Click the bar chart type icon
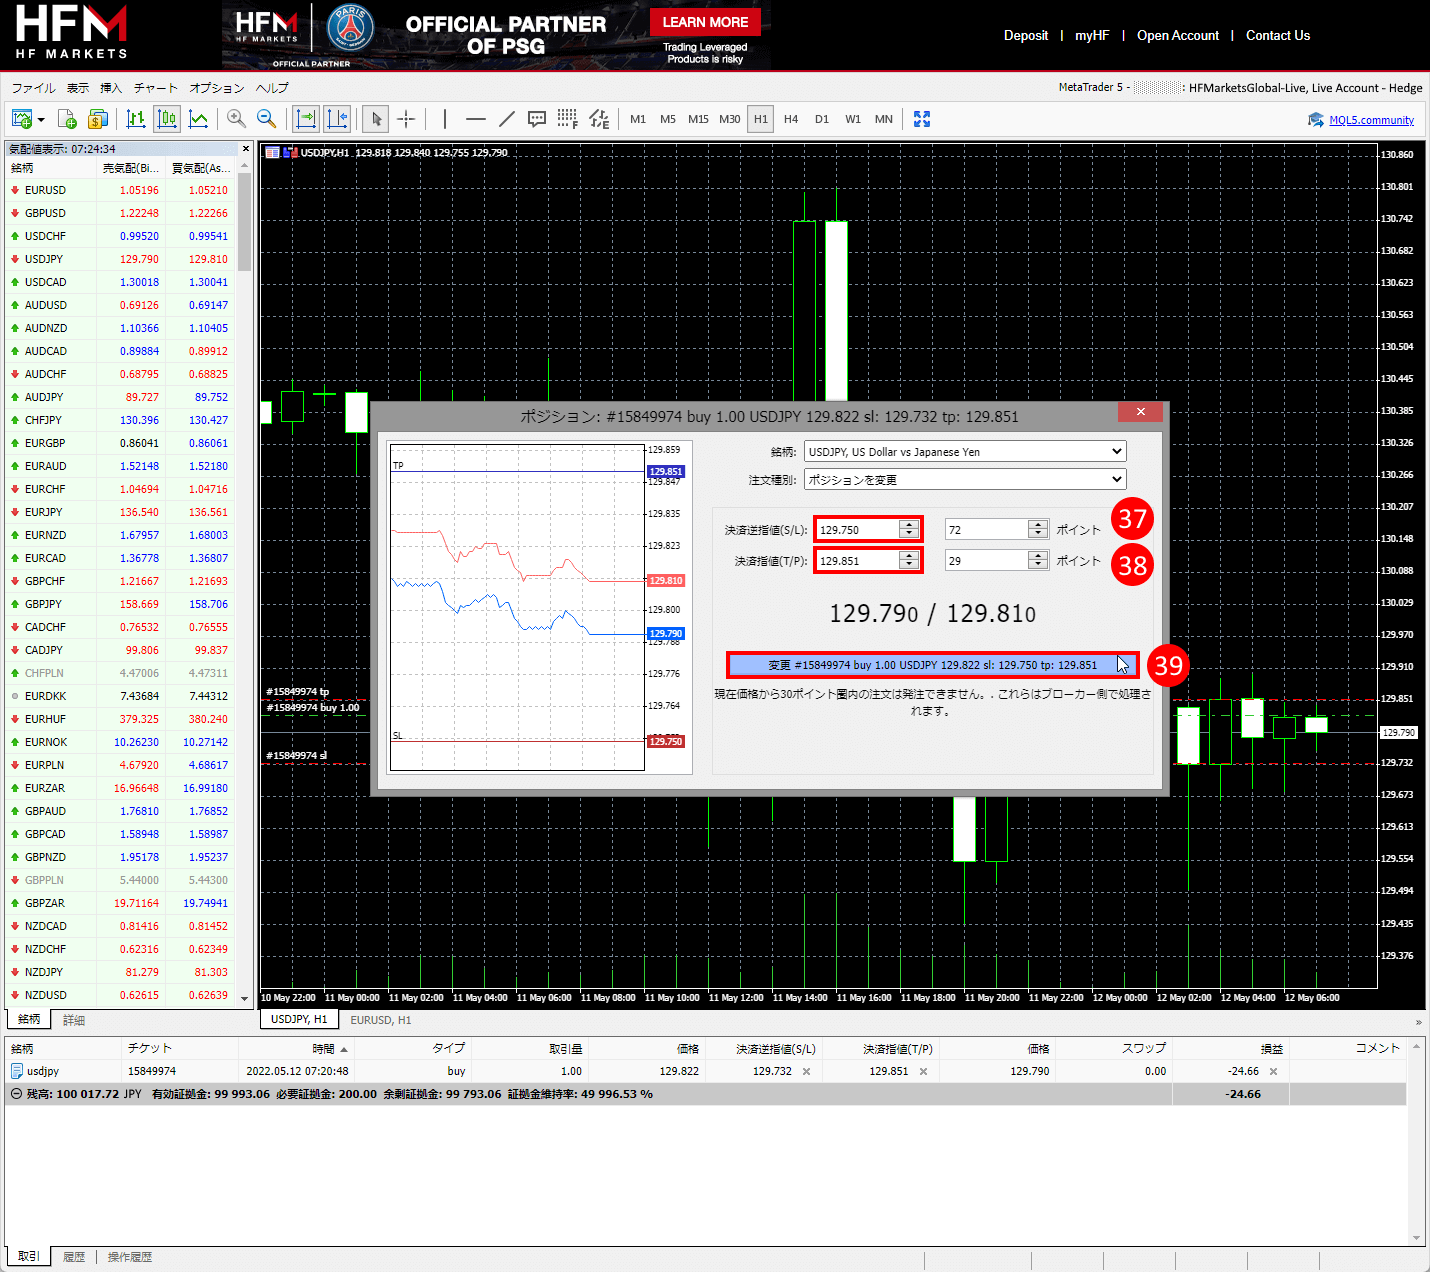The width and height of the screenshot is (1430, 1272). pos(136,119)
